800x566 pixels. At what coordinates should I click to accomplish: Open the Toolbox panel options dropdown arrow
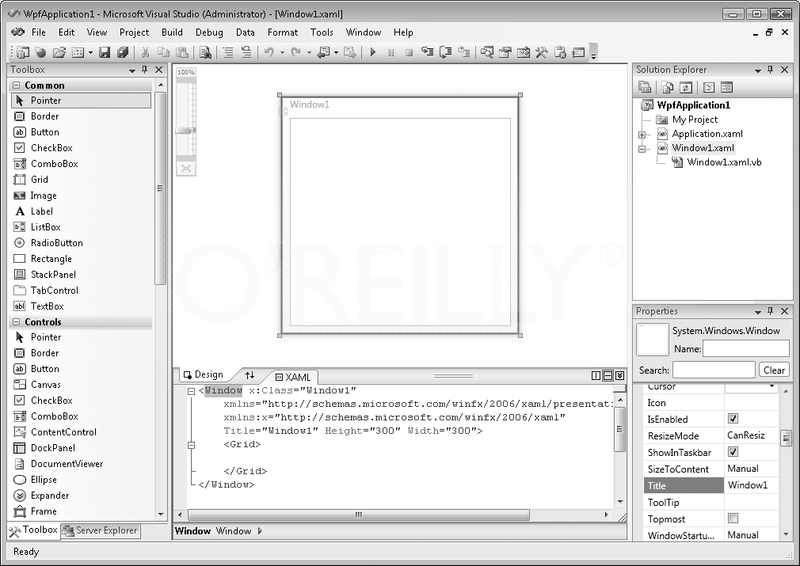[132, 70]
